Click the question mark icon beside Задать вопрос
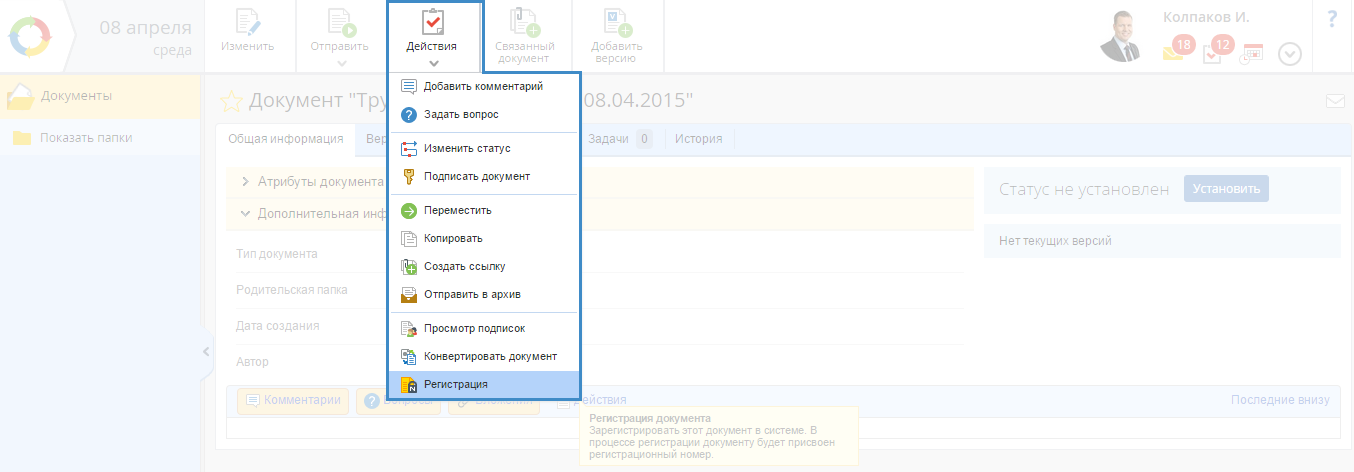This screenshot has width=1354, height=472. click(408, 115)
